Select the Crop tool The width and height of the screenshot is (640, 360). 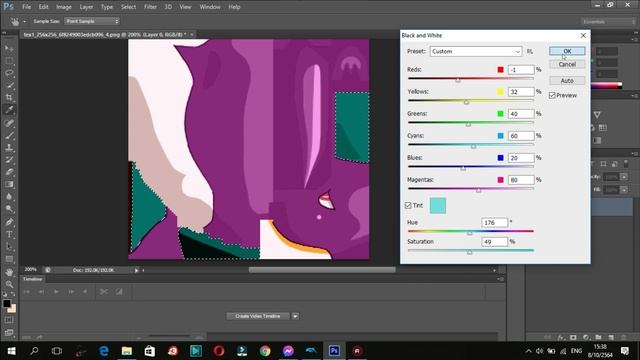coord(9,98)
